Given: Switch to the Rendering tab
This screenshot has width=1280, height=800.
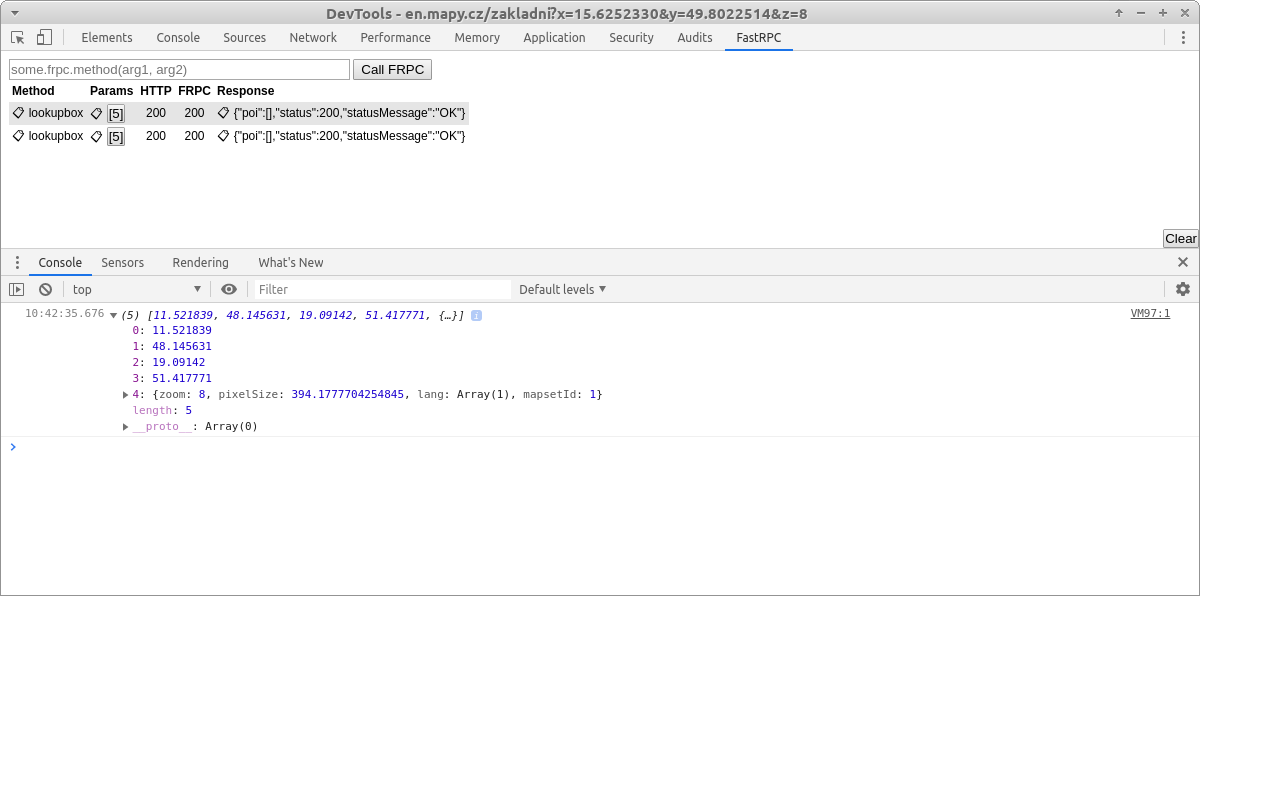Looking at the screenshot, I should (x=200, y=262).
